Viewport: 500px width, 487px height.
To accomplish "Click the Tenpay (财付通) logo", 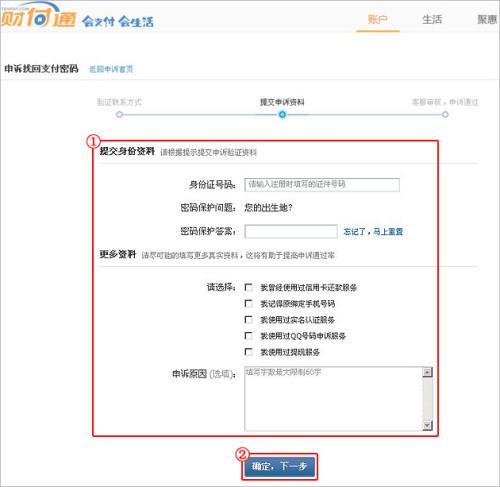I will [x=39, y=15].
